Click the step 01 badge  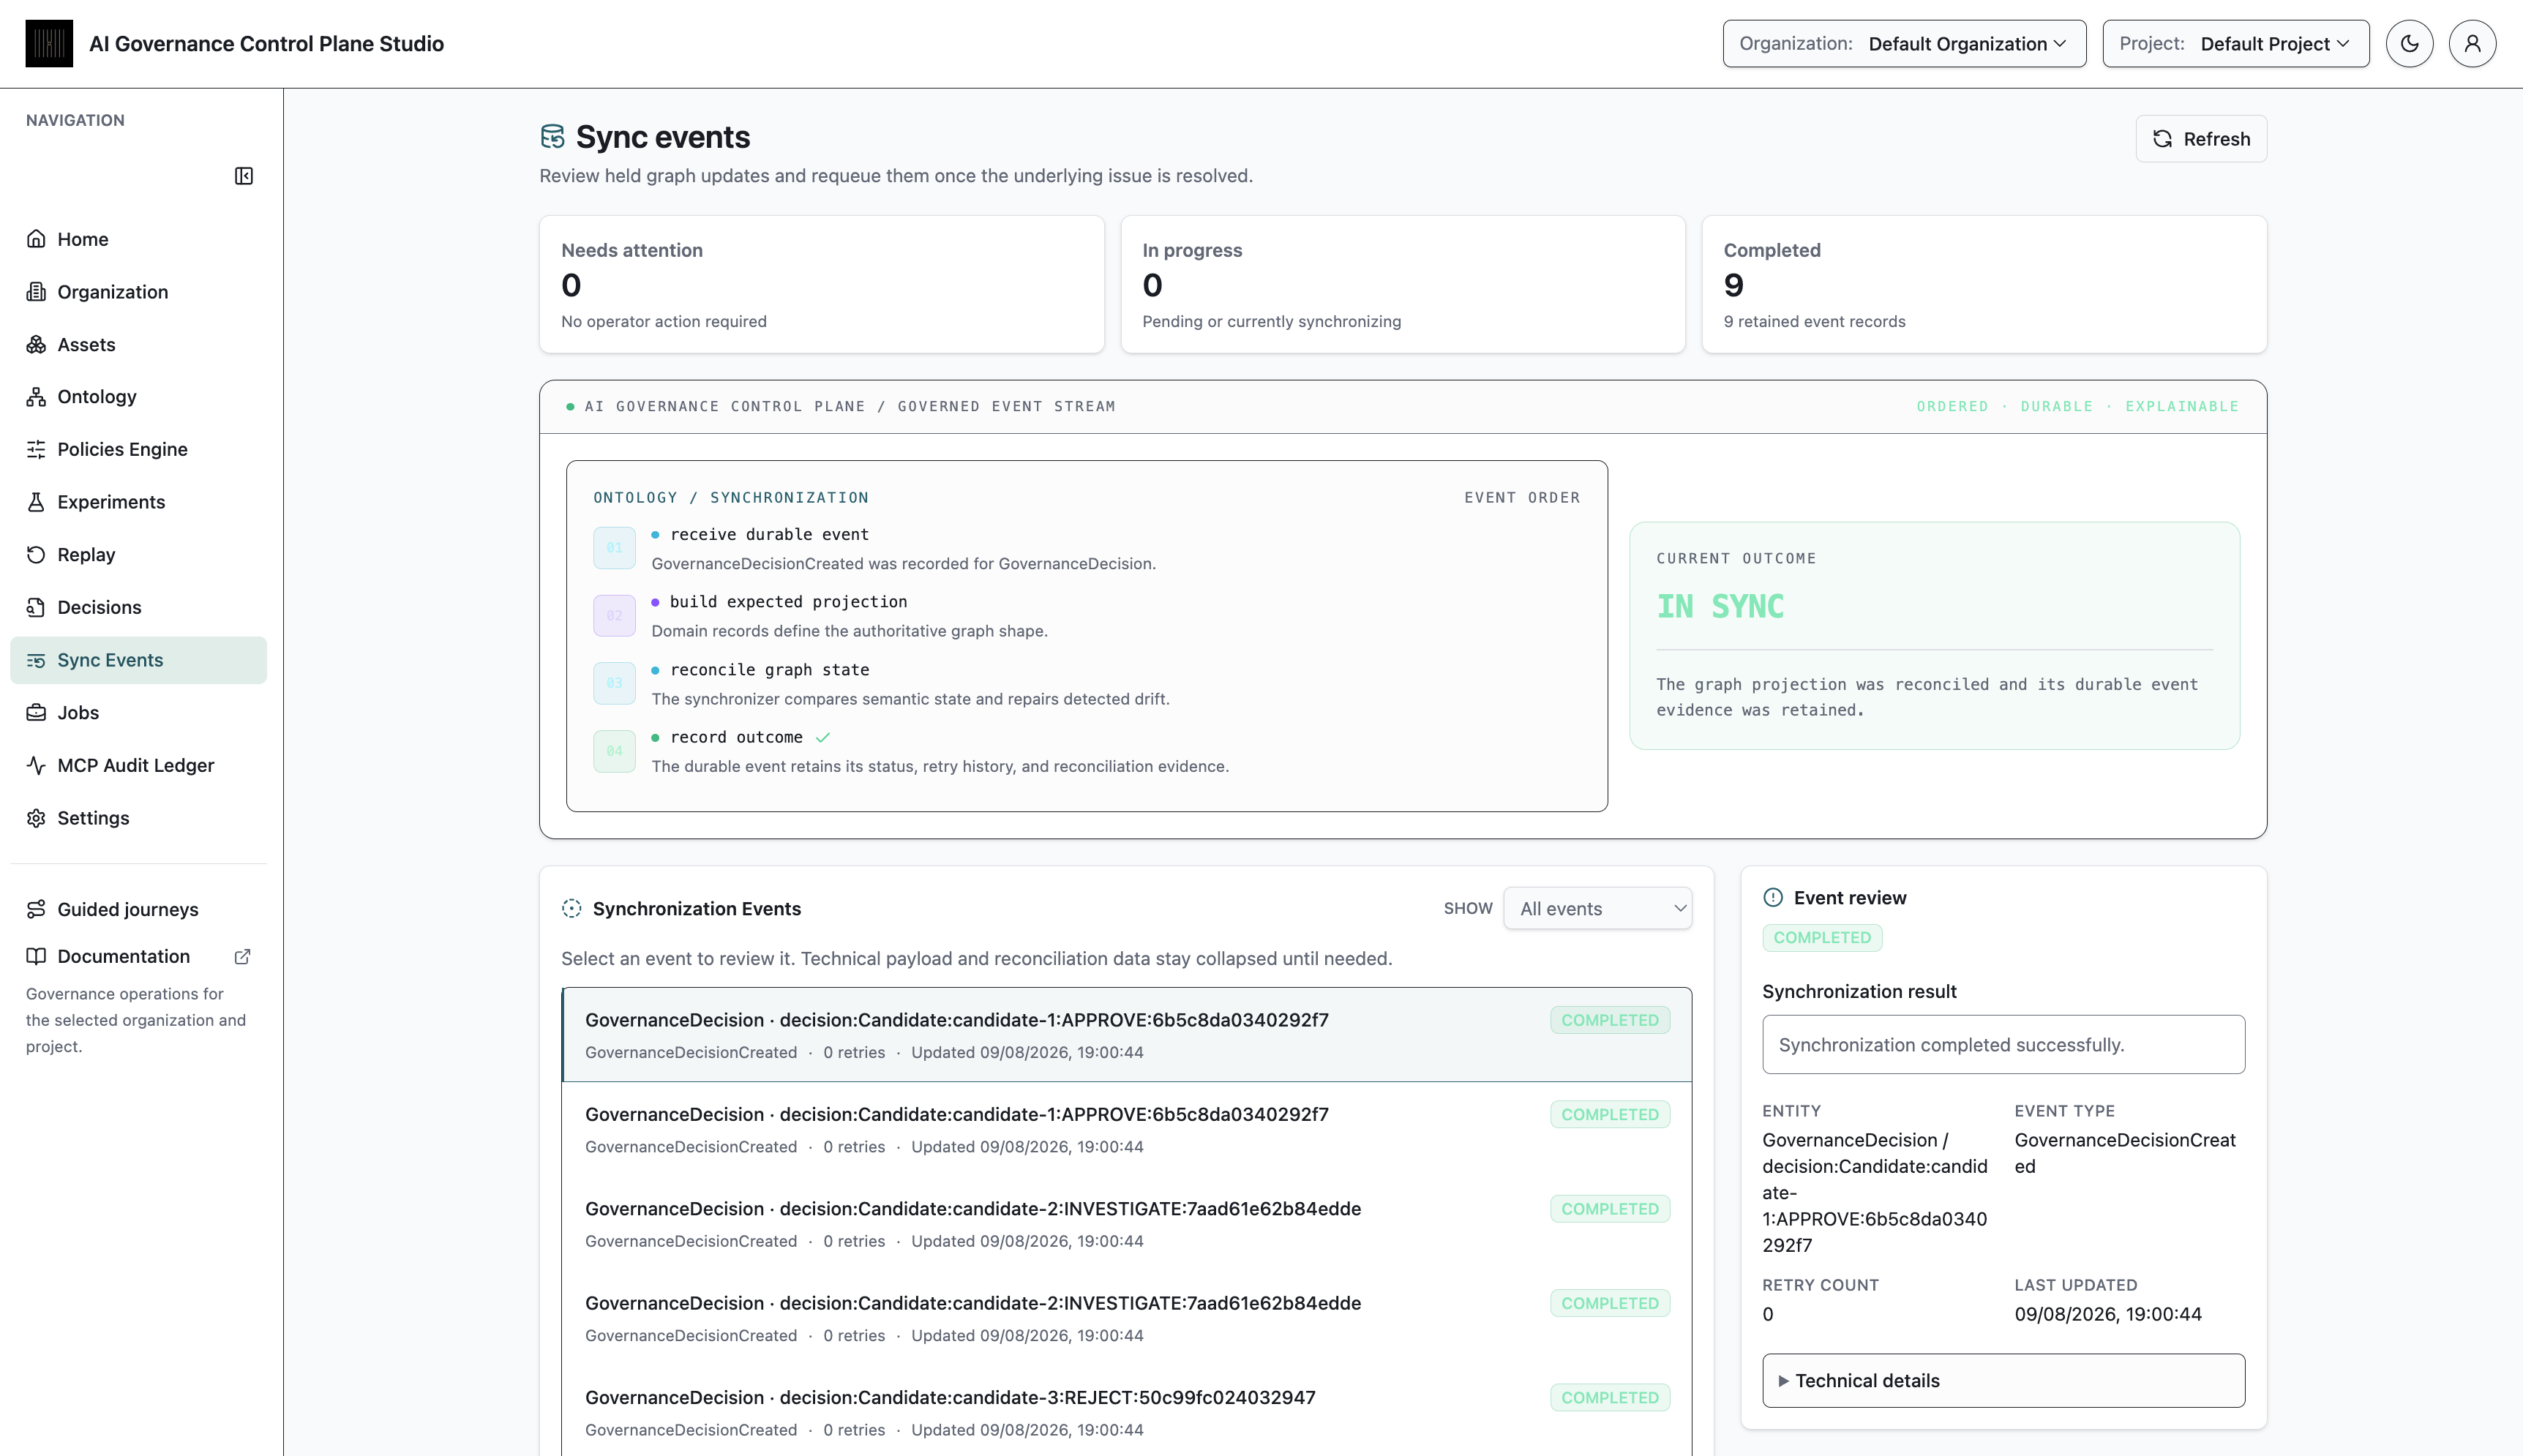tap(614, 548)
